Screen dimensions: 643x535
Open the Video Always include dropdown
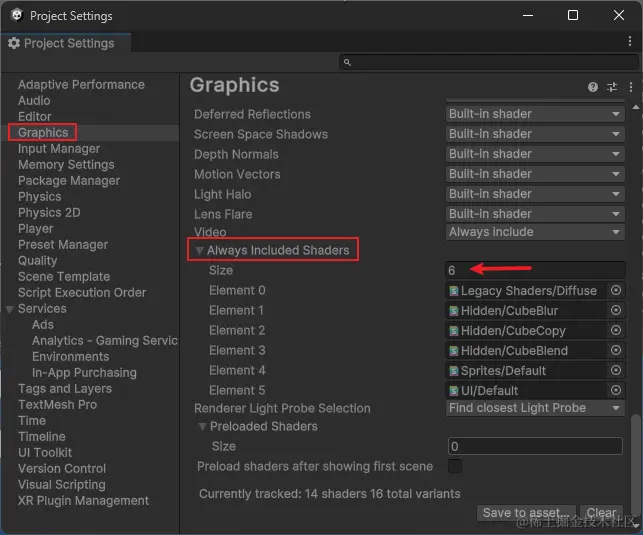pos(535,232)
